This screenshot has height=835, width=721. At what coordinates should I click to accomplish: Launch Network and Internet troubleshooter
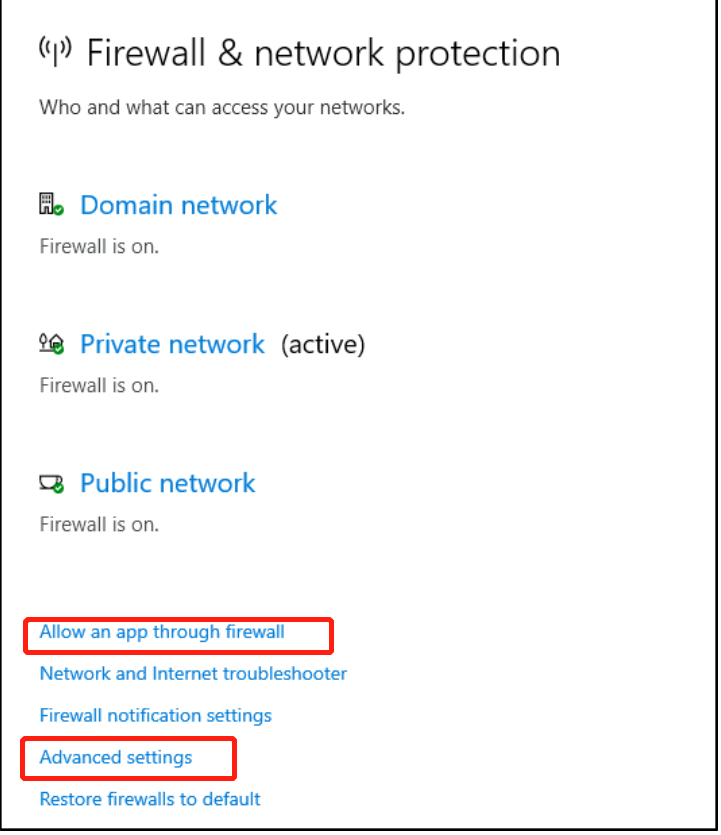click(193, 673)
